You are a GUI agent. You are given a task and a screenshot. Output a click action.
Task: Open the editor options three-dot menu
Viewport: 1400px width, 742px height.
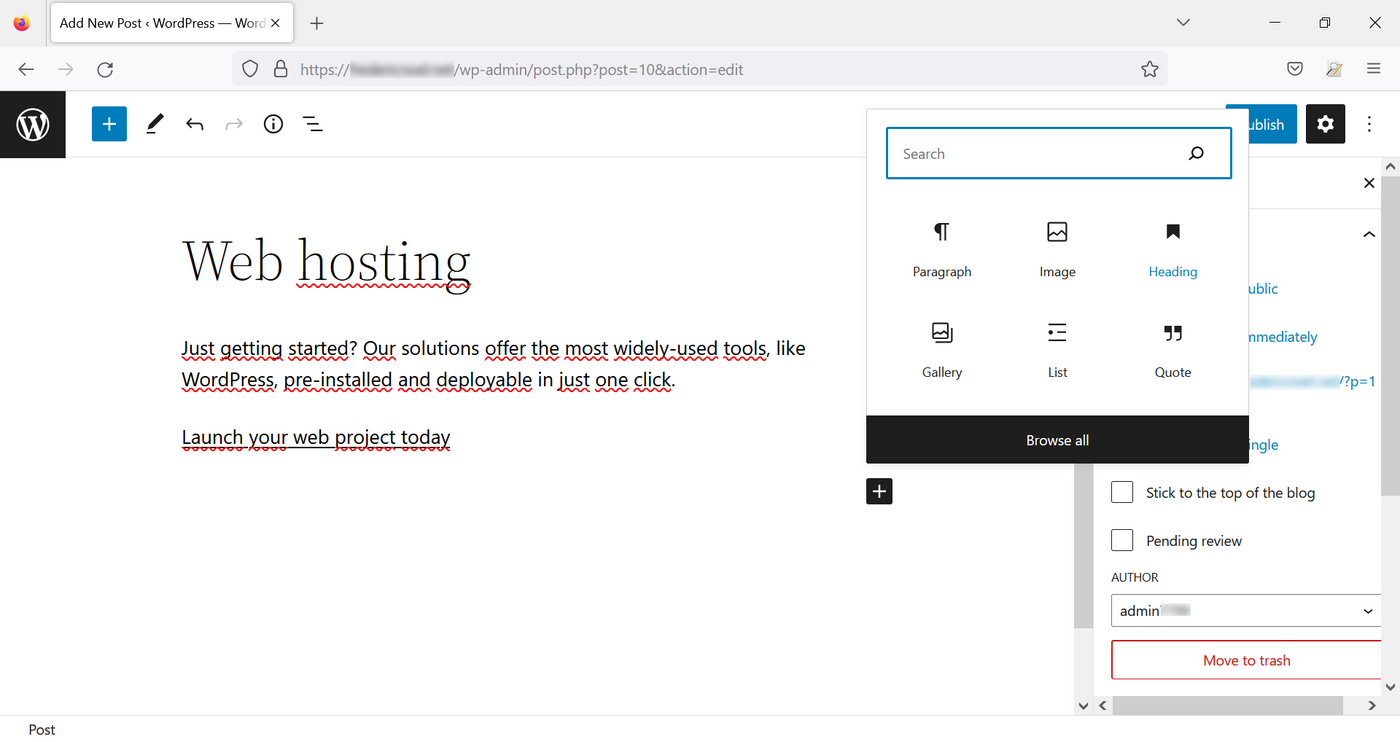1369,123
